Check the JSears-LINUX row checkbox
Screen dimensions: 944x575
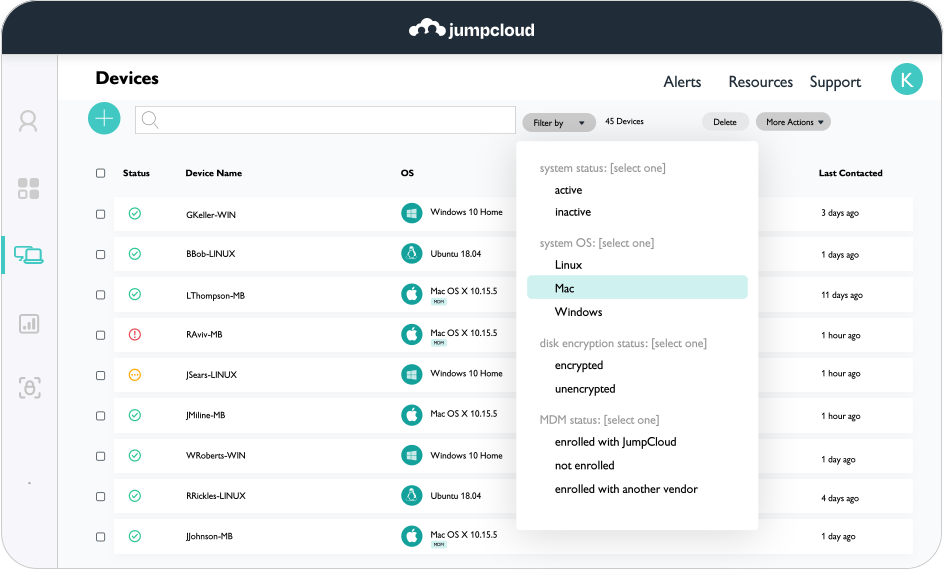click(101, 376)
